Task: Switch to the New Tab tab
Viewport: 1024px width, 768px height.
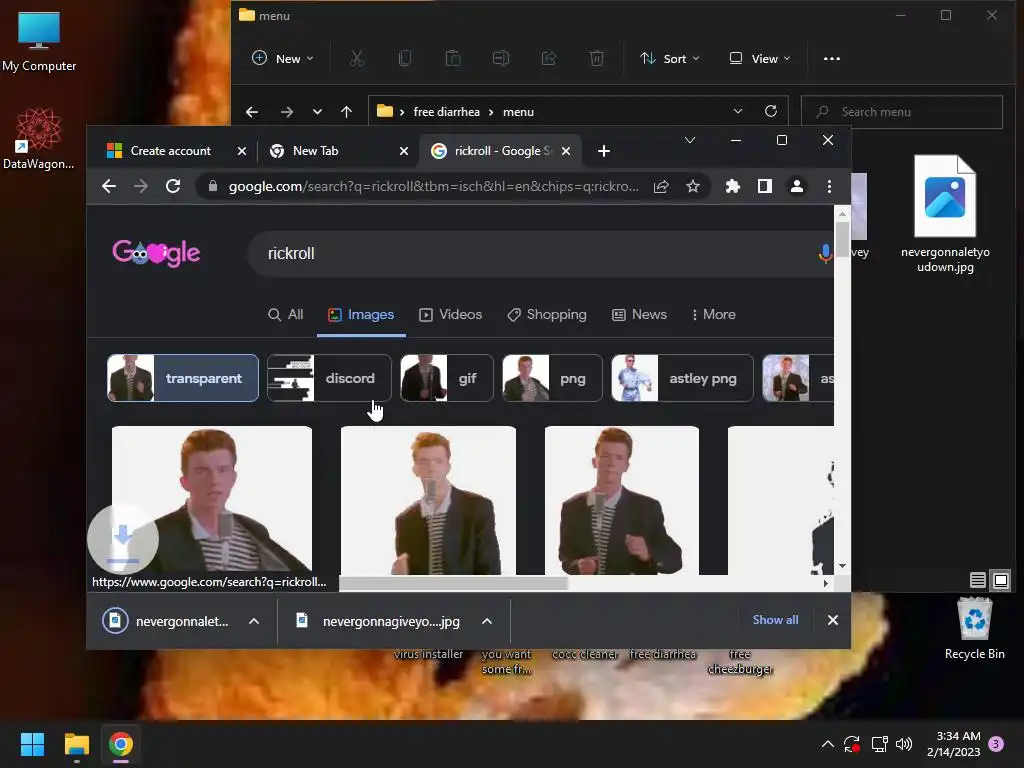Action: [315, 151]
